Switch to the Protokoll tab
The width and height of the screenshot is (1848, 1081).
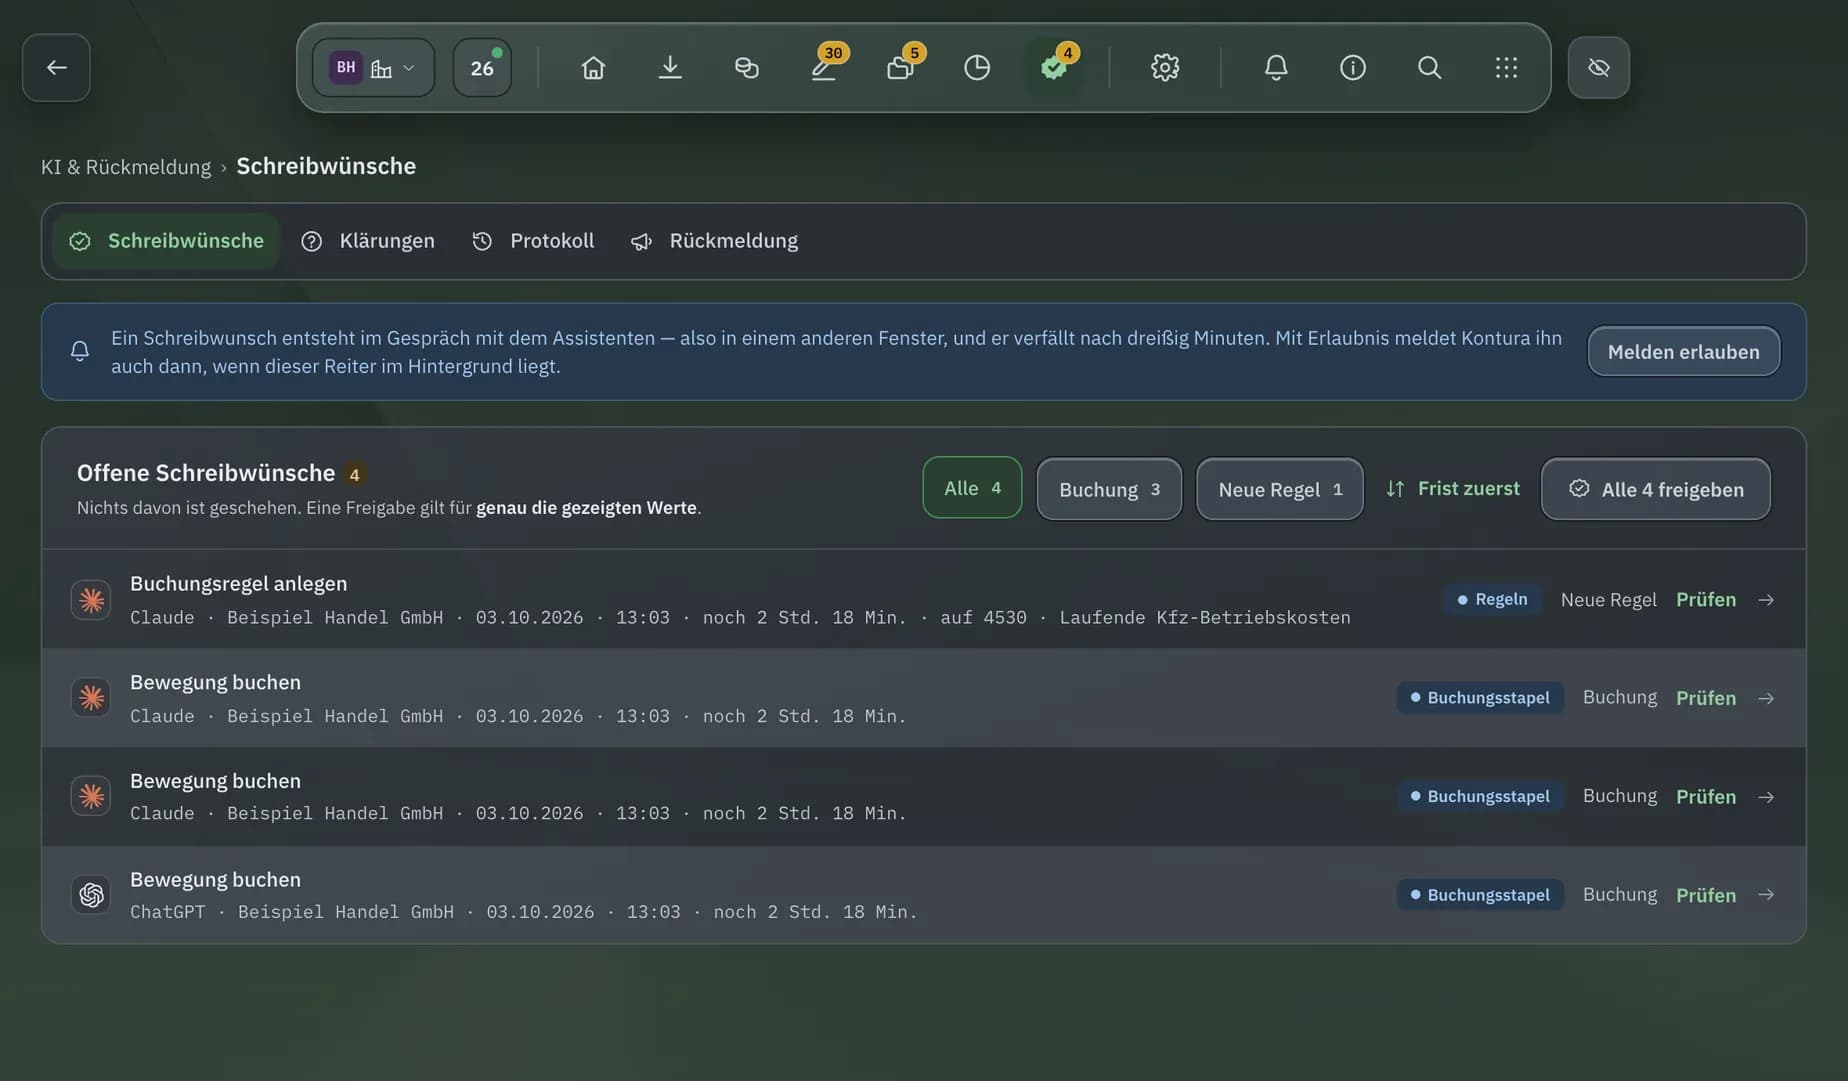point(533,241)
